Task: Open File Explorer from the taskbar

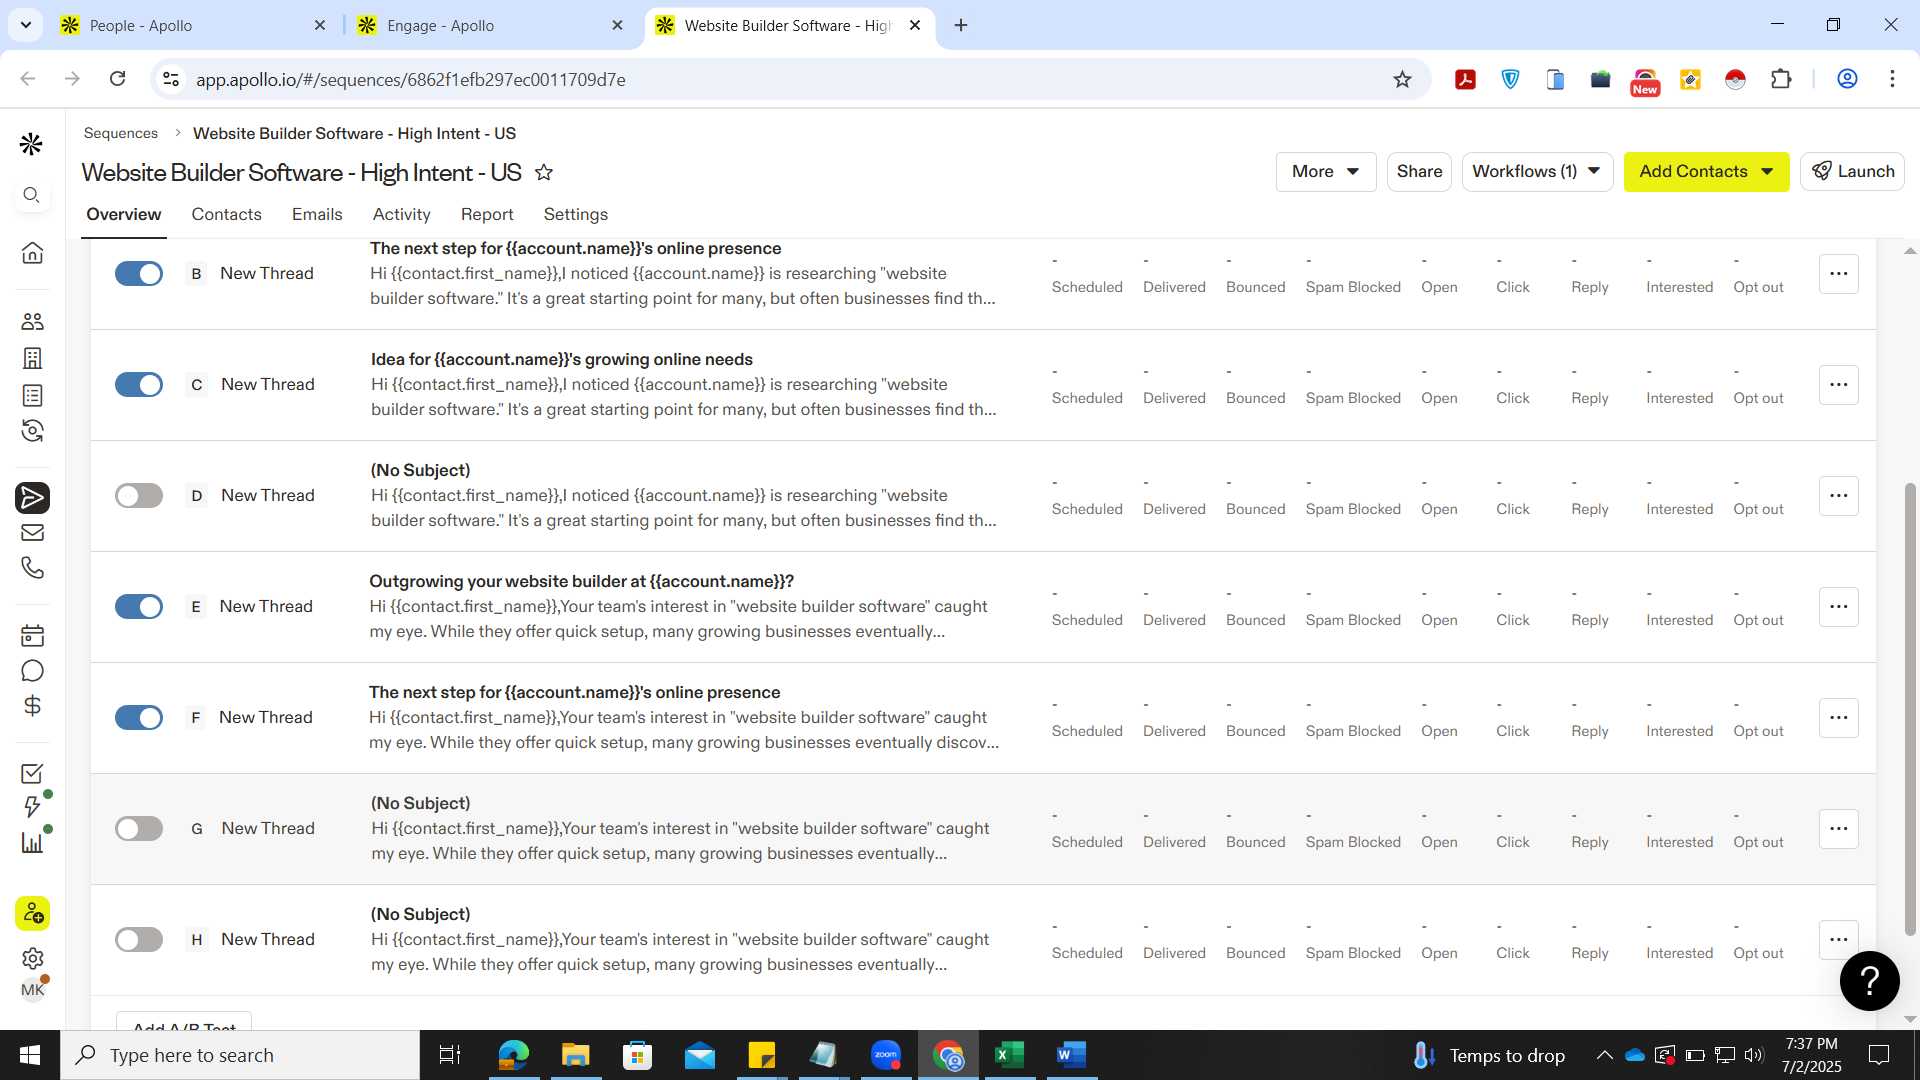Action: click(575, 1055)
